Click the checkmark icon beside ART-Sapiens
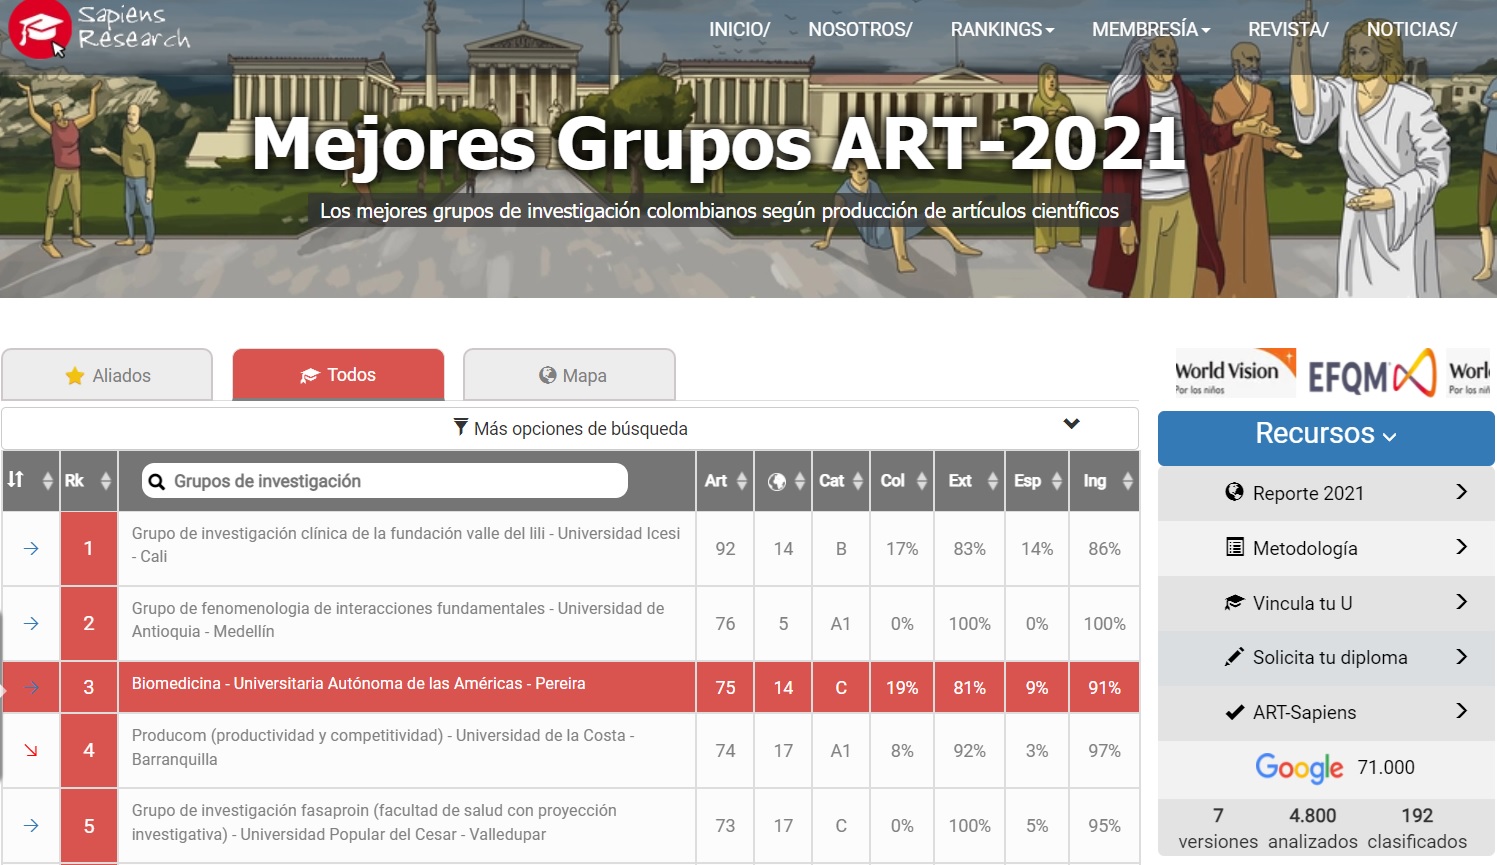This screenshot has height=865, width=1497. point(1235,712)
